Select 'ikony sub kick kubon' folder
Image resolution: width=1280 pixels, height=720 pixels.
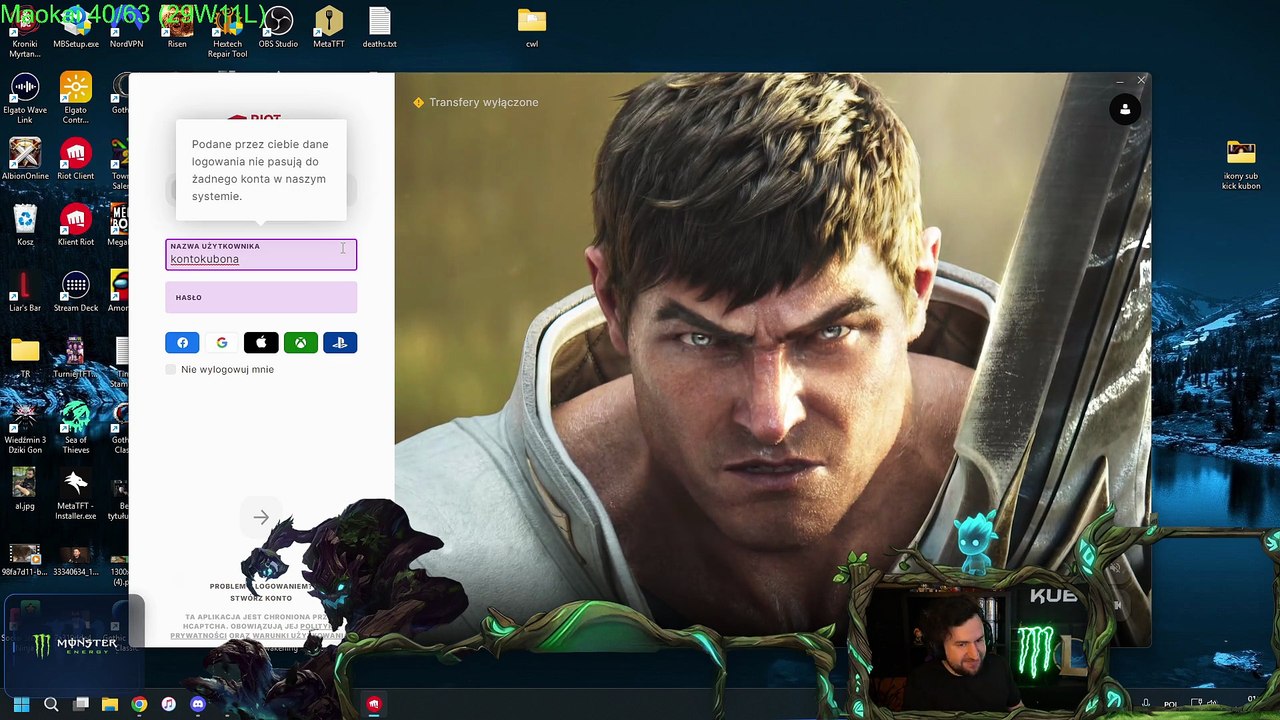coord(1241,165)
